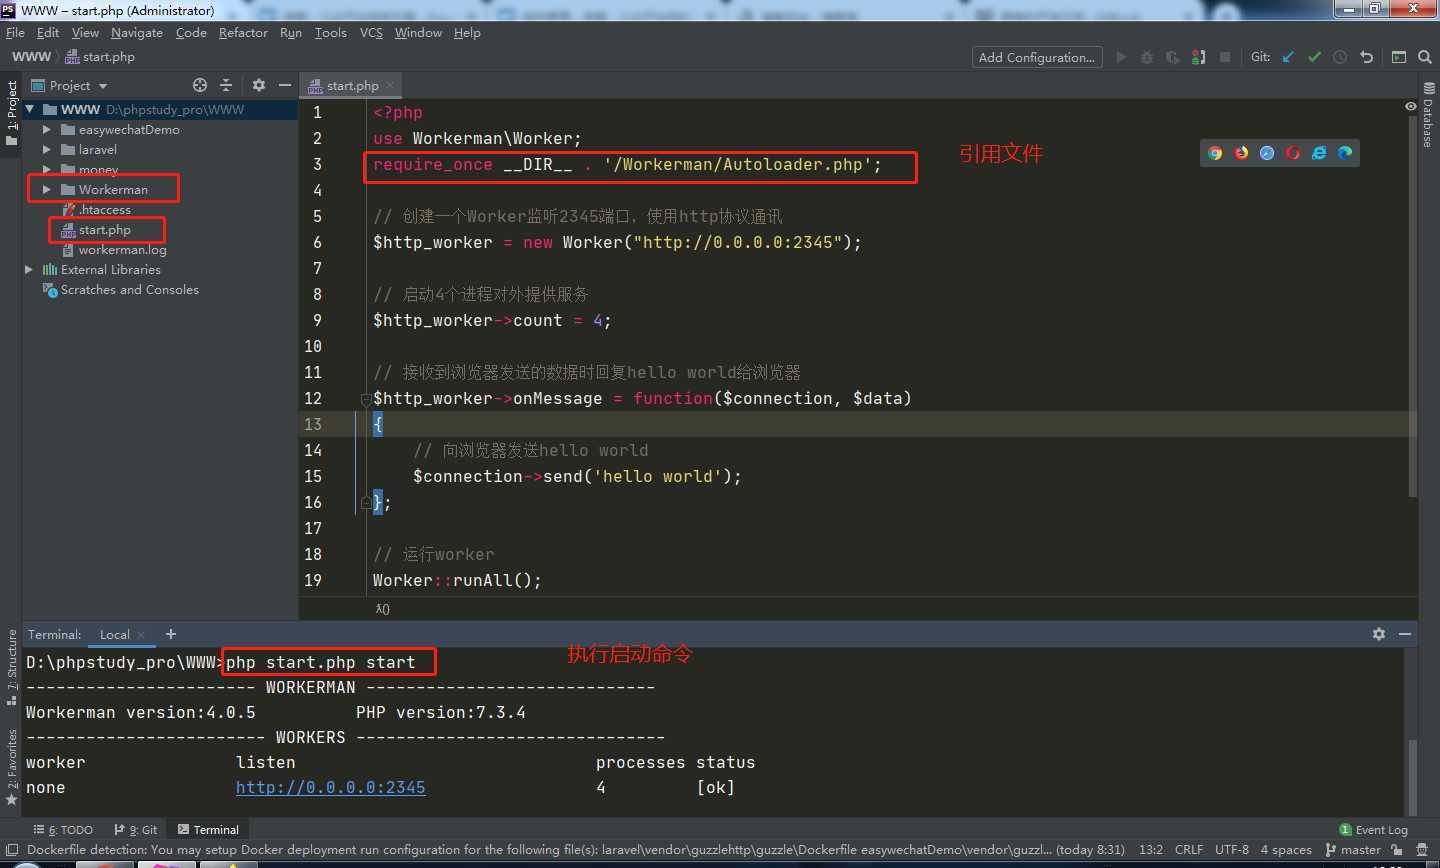Hide the Terminal panel with minus icon
The image size is (1440, 868).
(1405, 634)
